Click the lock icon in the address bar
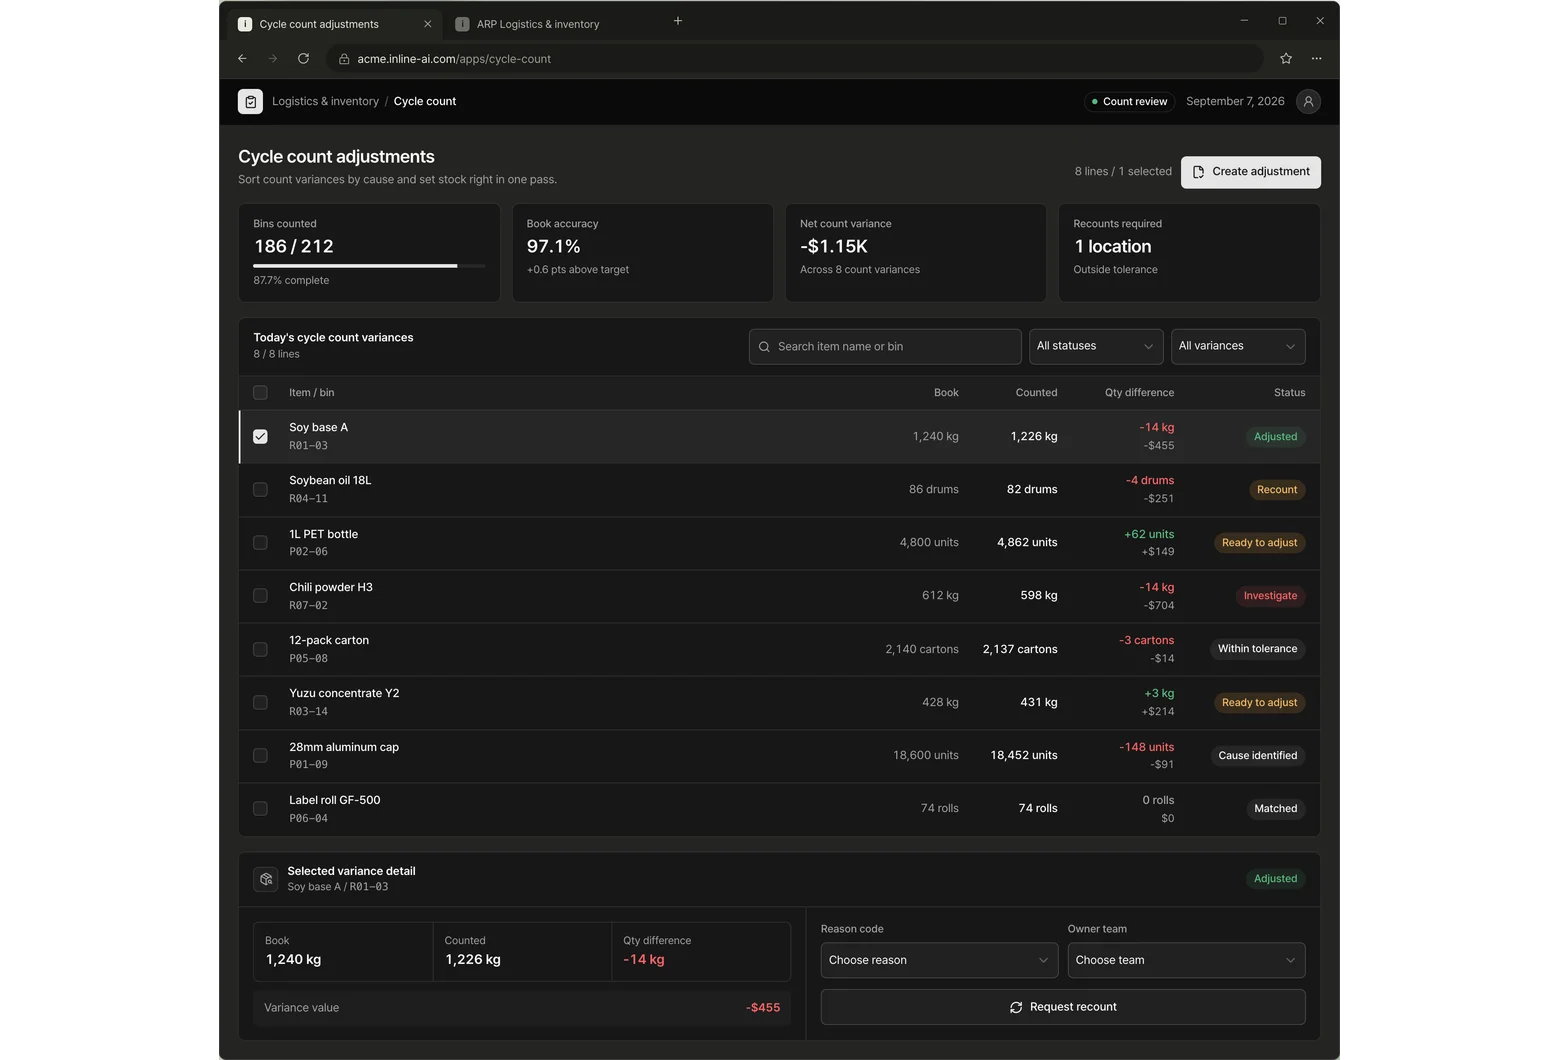The image size is (1560, 1060). (344, 59)
